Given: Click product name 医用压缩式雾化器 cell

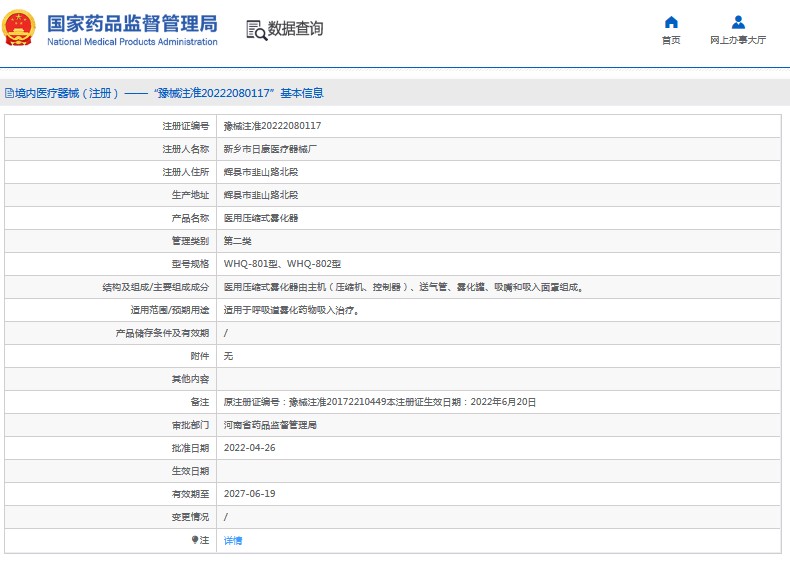Looking at the screenshot, I should (260, 218).
